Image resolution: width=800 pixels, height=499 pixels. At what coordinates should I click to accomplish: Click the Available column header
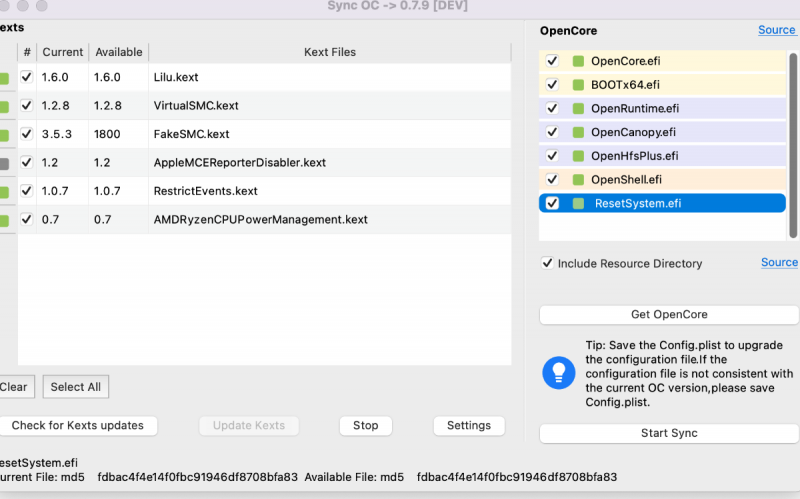coord(118,52)
